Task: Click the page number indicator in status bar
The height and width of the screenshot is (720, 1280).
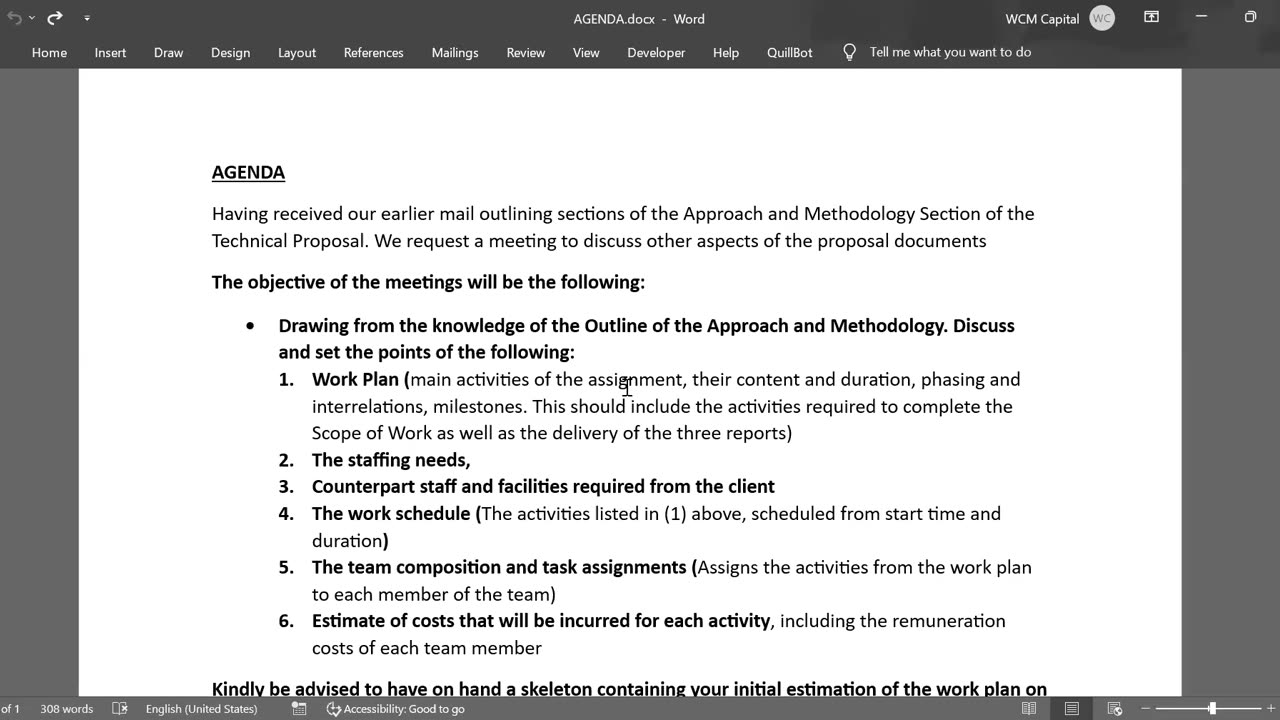Action: point(10,708)
